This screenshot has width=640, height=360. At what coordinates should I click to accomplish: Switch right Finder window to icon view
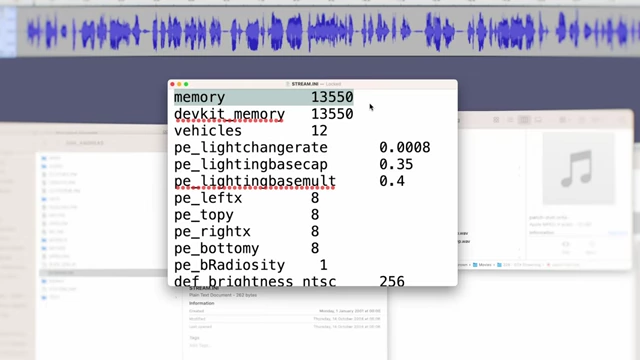496,120
